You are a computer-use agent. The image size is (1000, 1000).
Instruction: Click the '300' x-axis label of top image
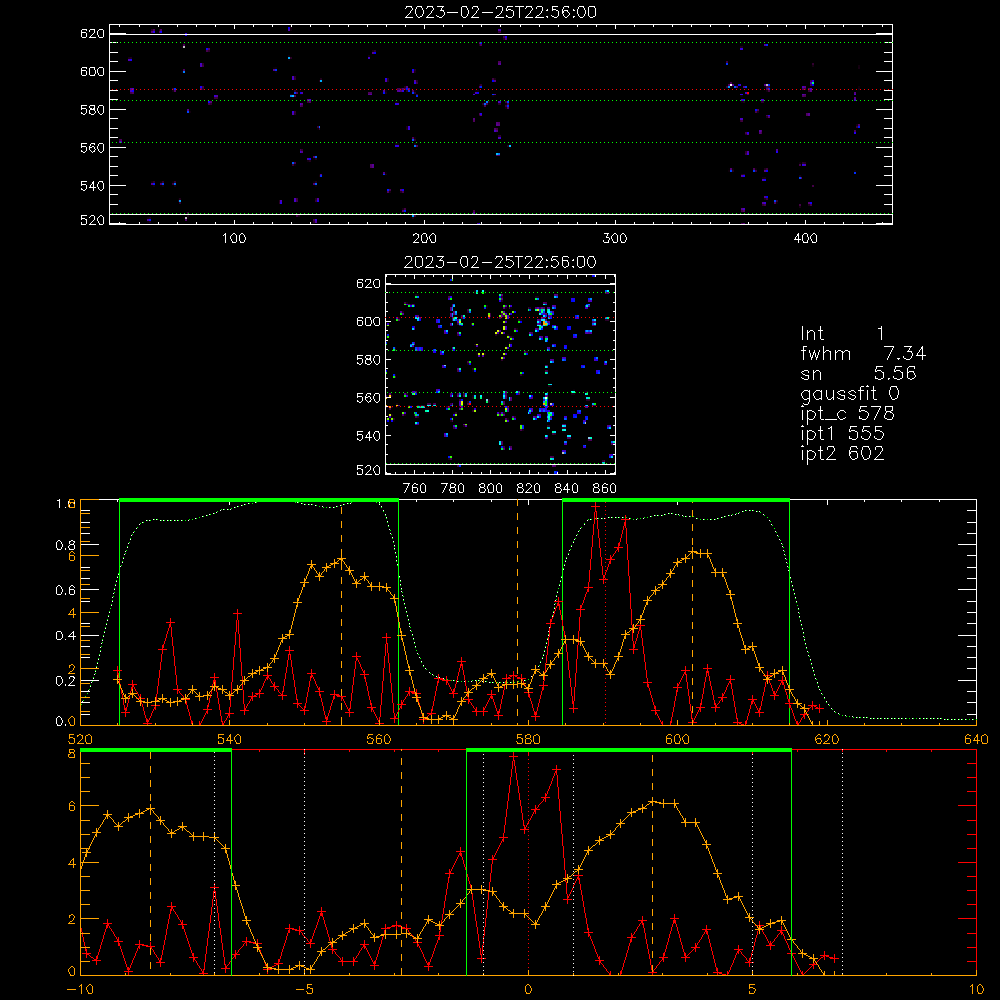pos(615,239)
